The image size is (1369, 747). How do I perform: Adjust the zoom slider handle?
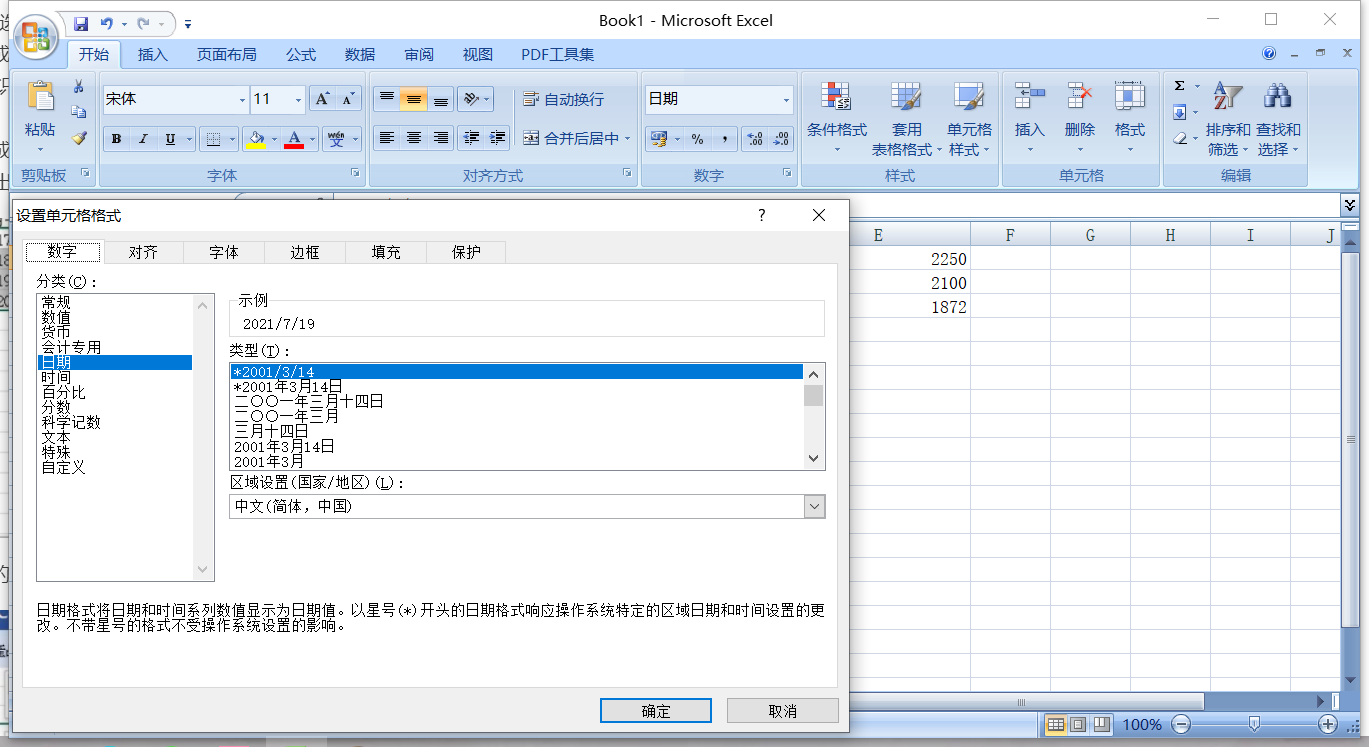[1254, 724]
